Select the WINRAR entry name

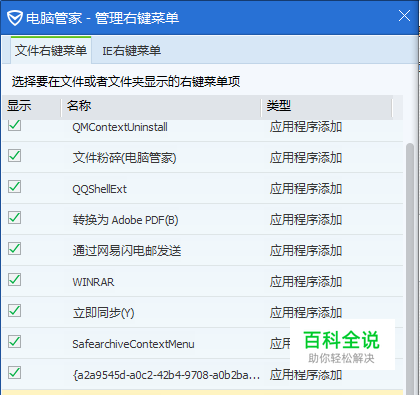pos(93,282)
